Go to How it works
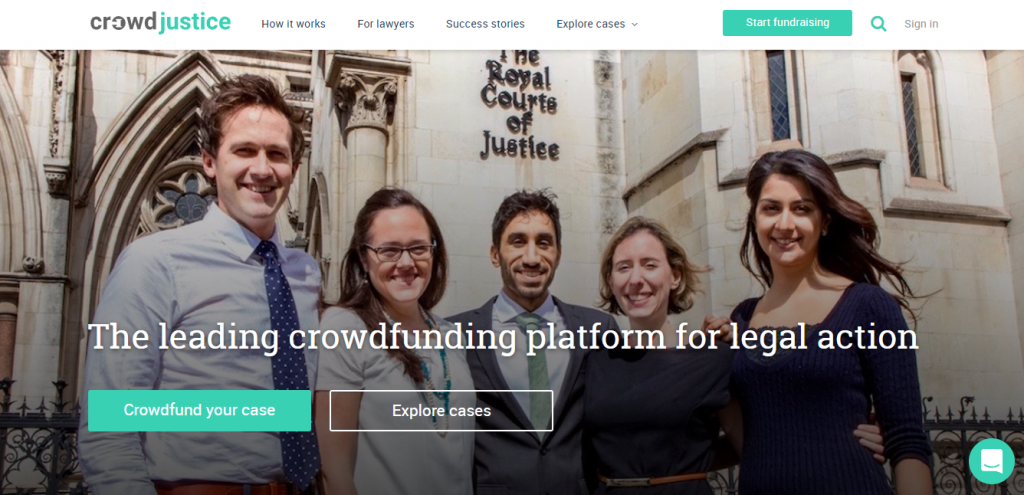This screenshot has height=495, width=1024. [293, 24]
